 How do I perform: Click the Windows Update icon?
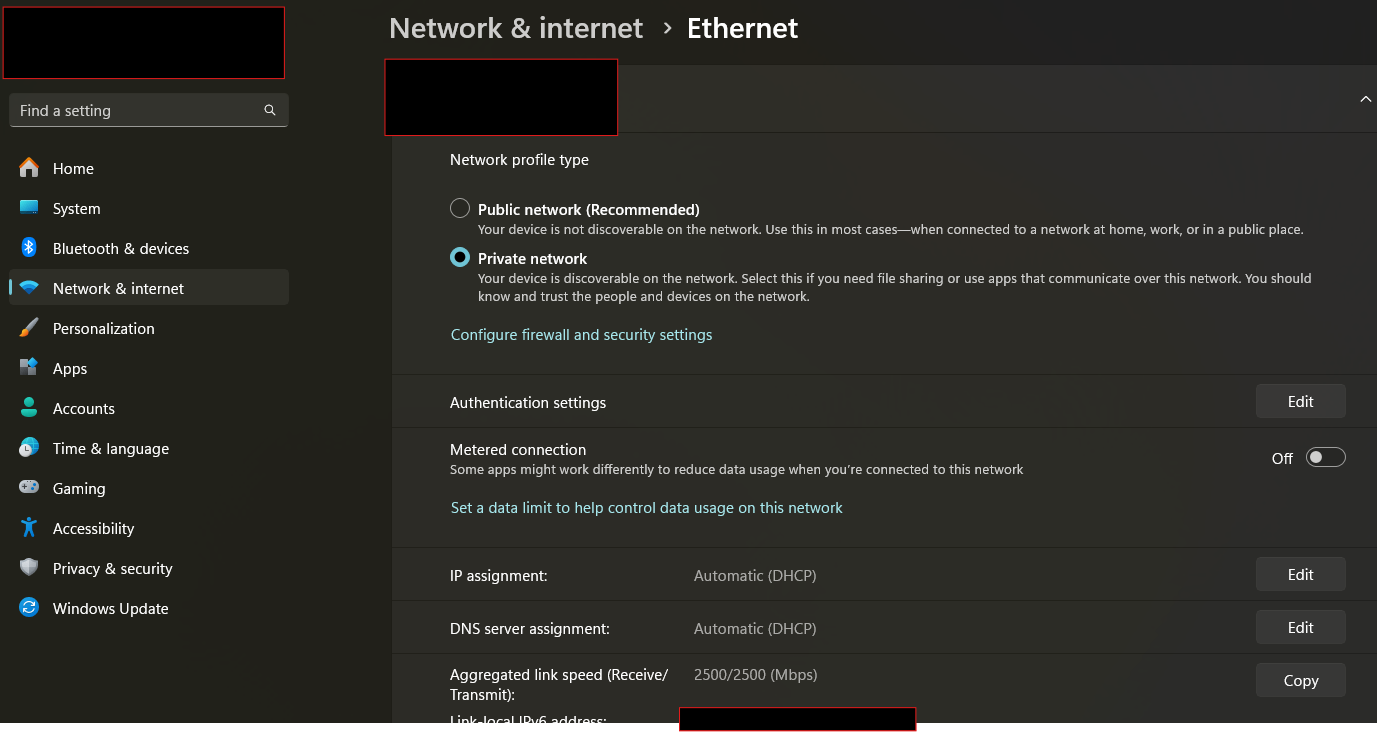pos(29,608)
